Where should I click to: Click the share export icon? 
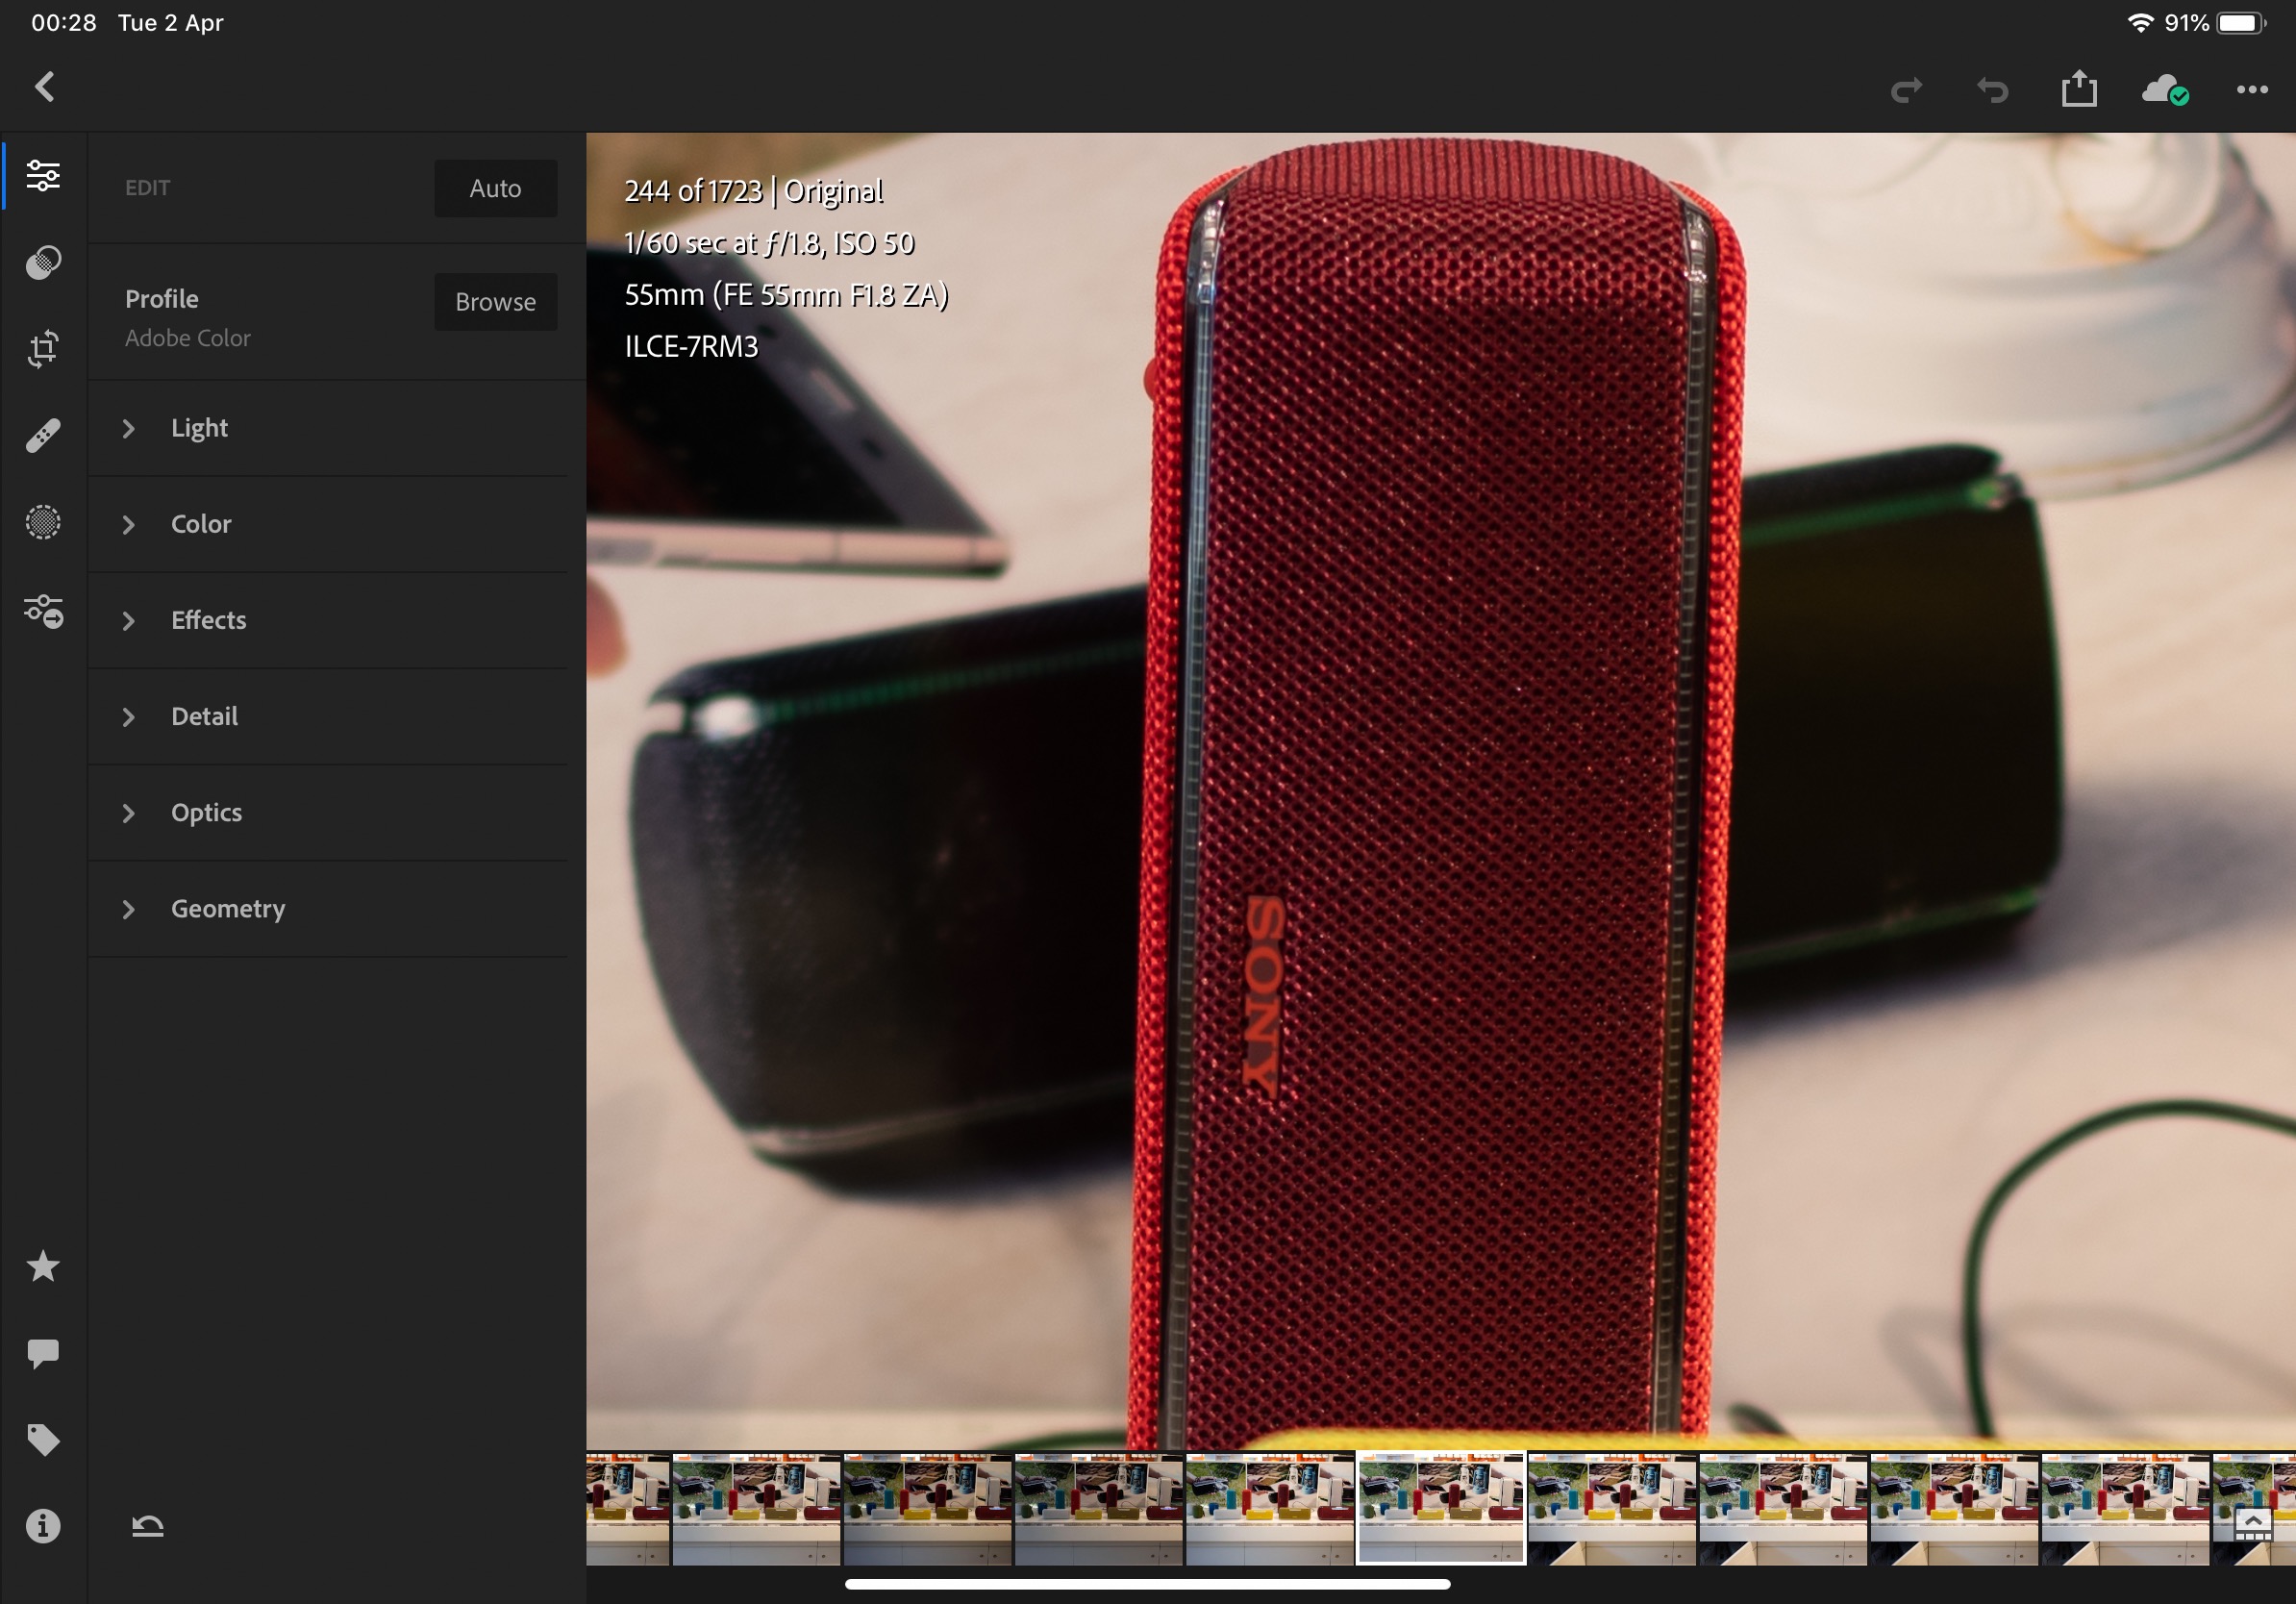(2079, 89)
